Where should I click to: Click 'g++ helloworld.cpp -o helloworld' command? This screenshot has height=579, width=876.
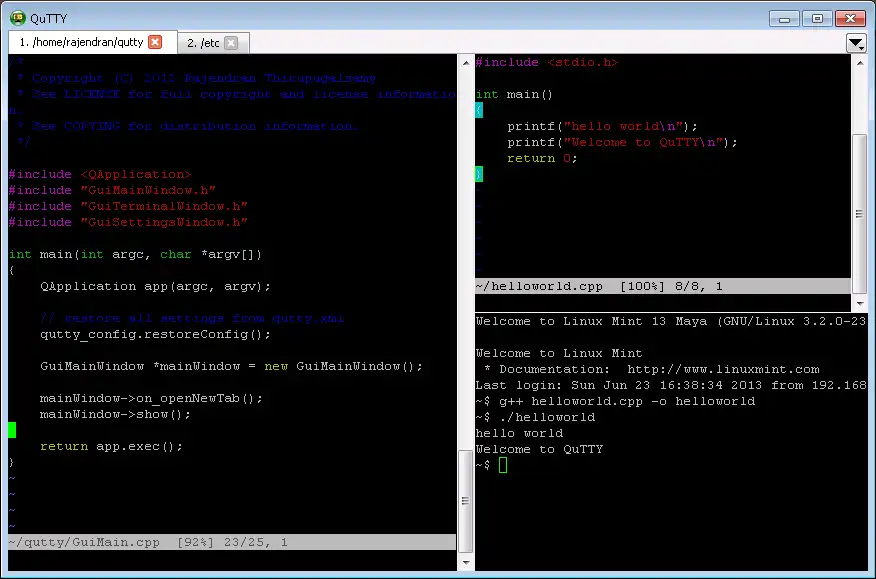[x=627, y=401]
